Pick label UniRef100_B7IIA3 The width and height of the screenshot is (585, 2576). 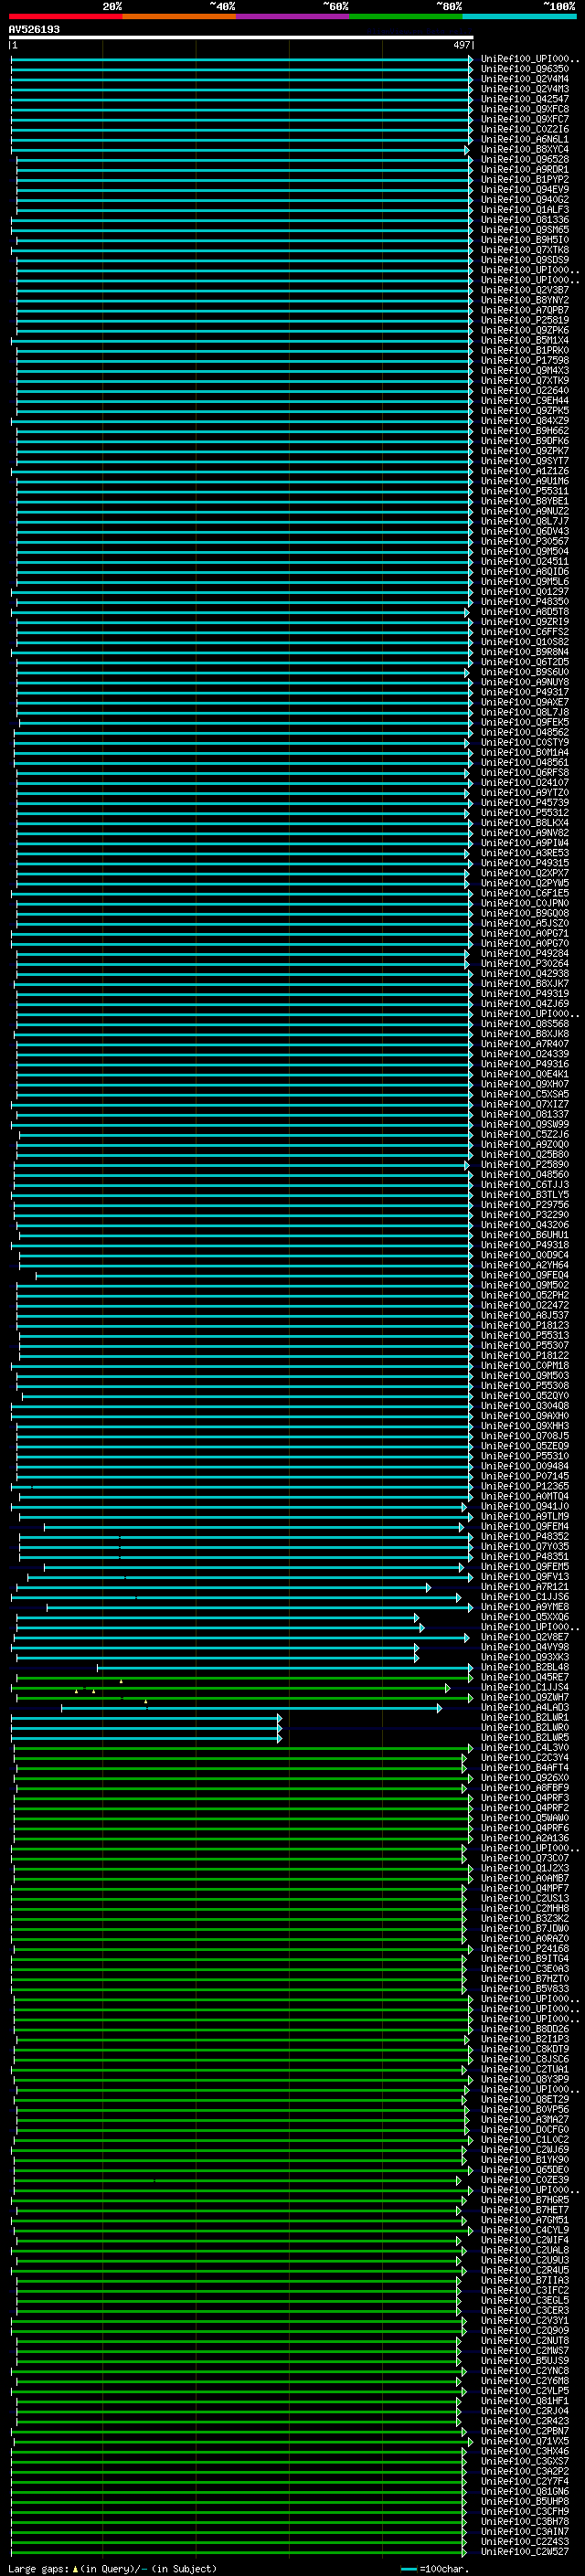pos(524,2280)
